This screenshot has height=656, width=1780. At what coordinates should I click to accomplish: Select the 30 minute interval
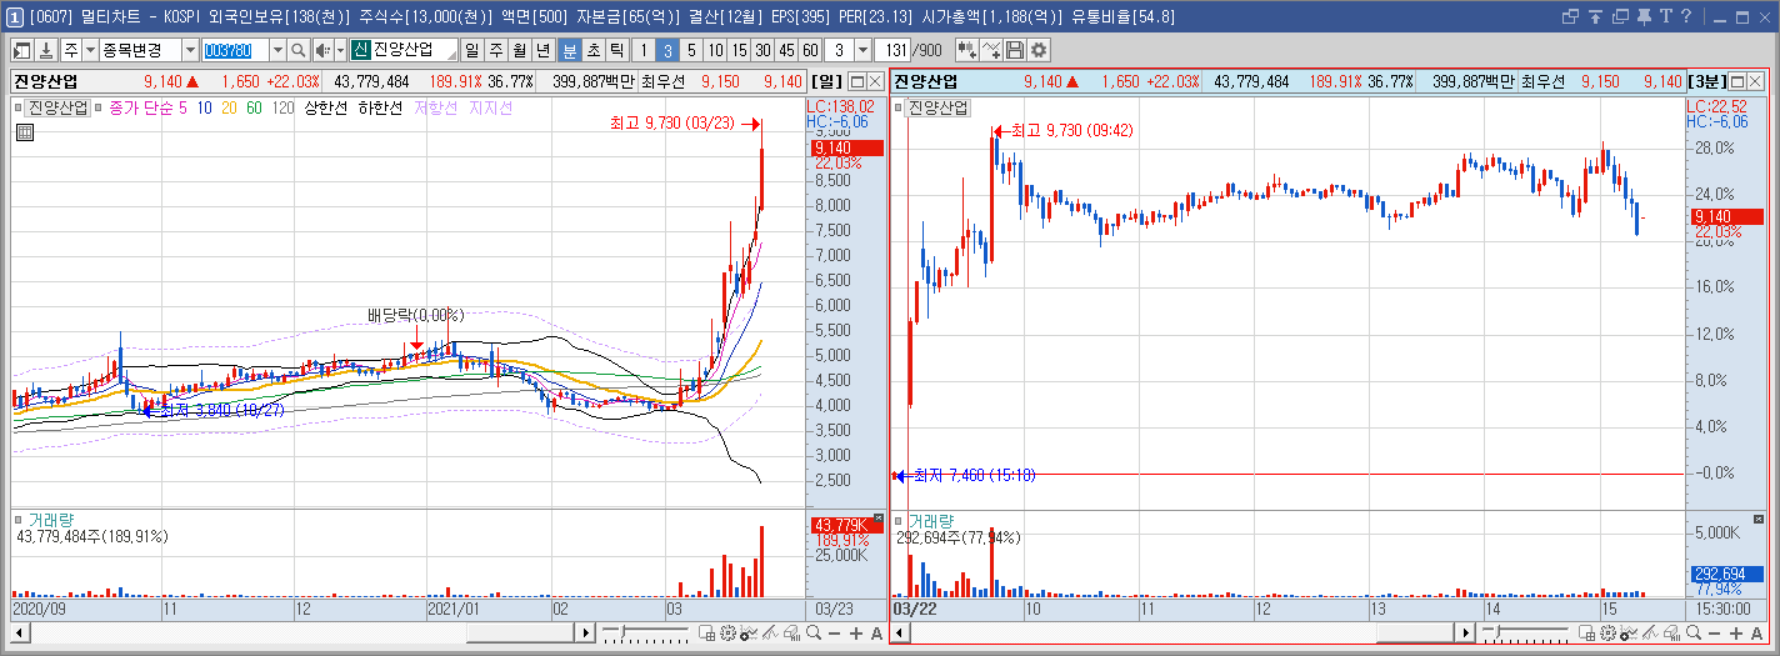click(x=763, y=50)
